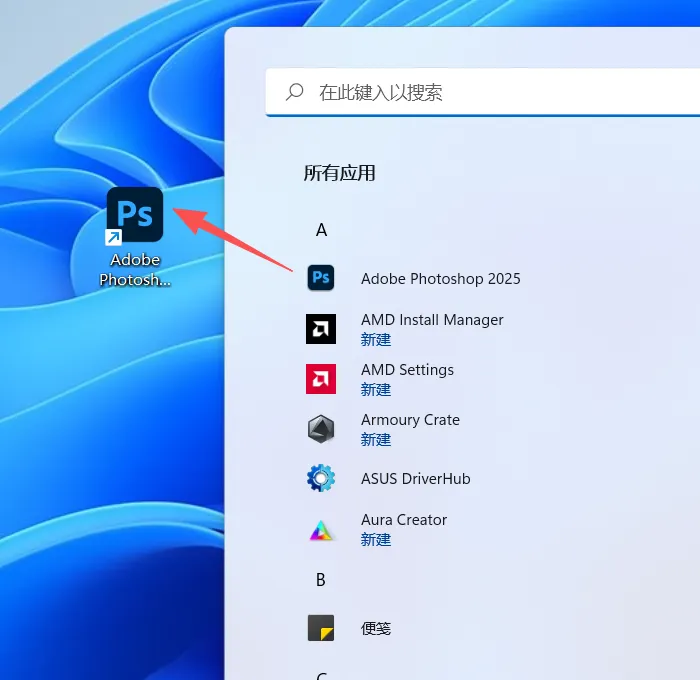
Task: Click the magnifying glass search icon
Action: tap(295, 92)
